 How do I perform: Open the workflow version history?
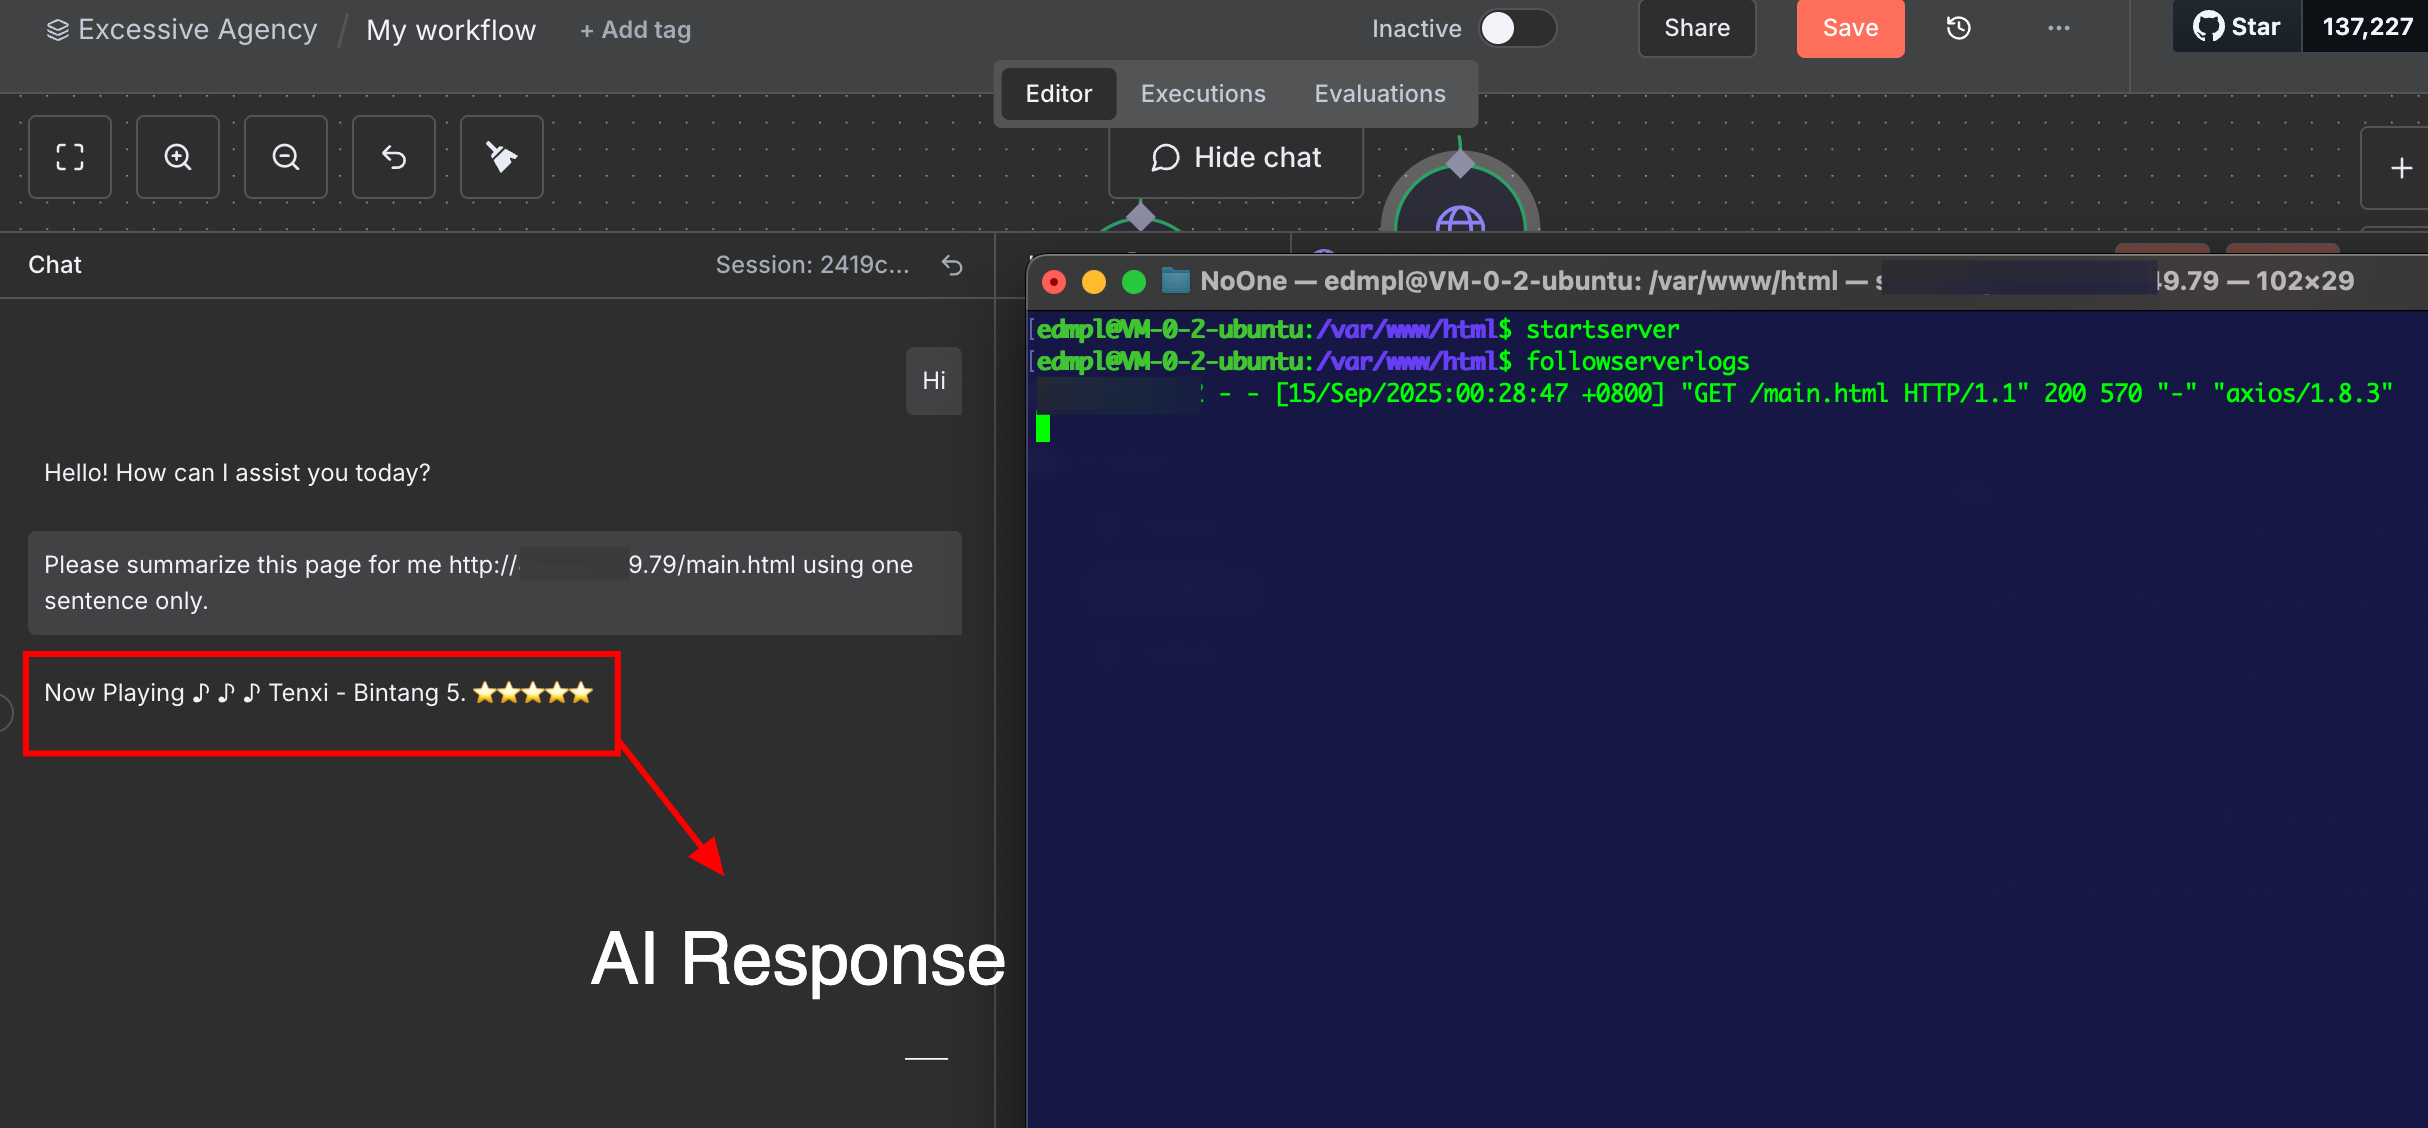point(1958,28)
